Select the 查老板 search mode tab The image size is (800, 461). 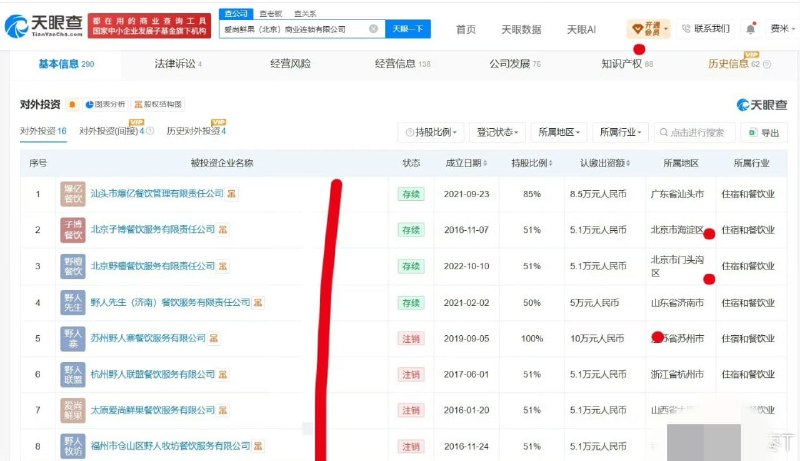270,14
